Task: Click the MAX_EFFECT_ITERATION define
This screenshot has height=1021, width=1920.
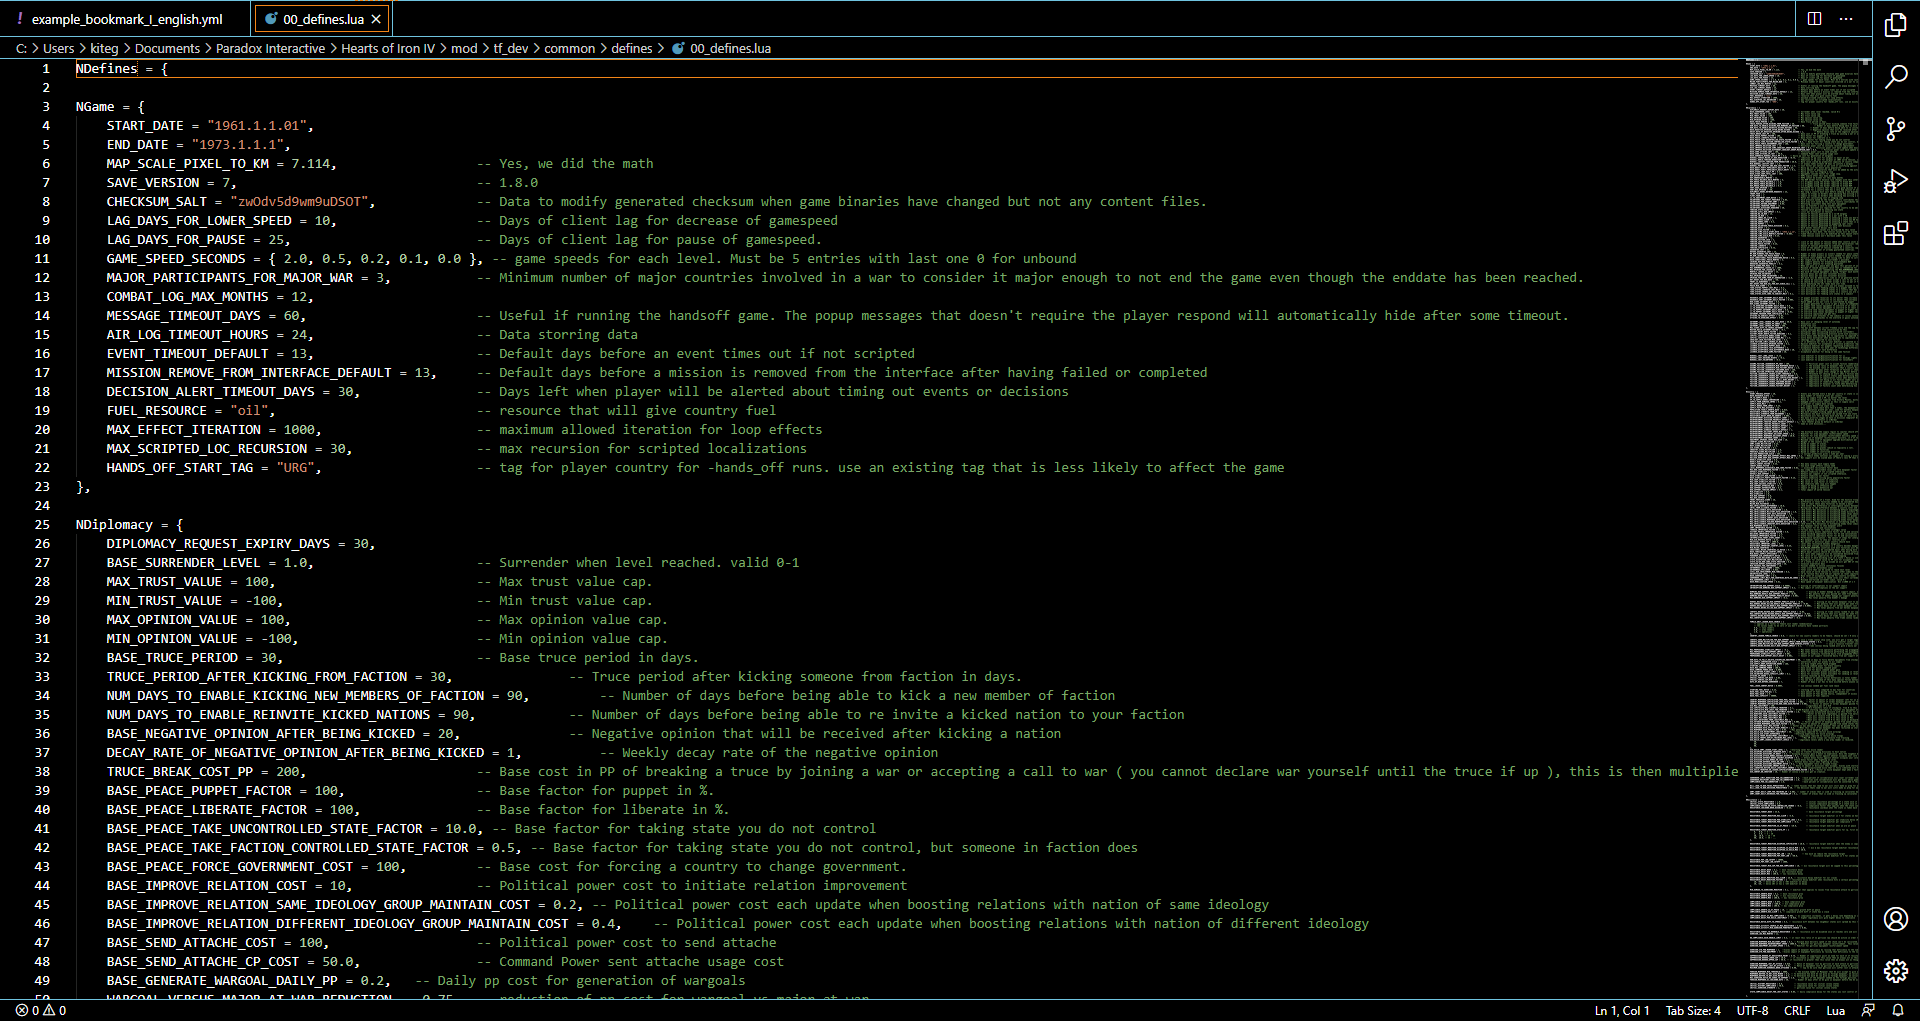Action: click(x=184, y=430)
